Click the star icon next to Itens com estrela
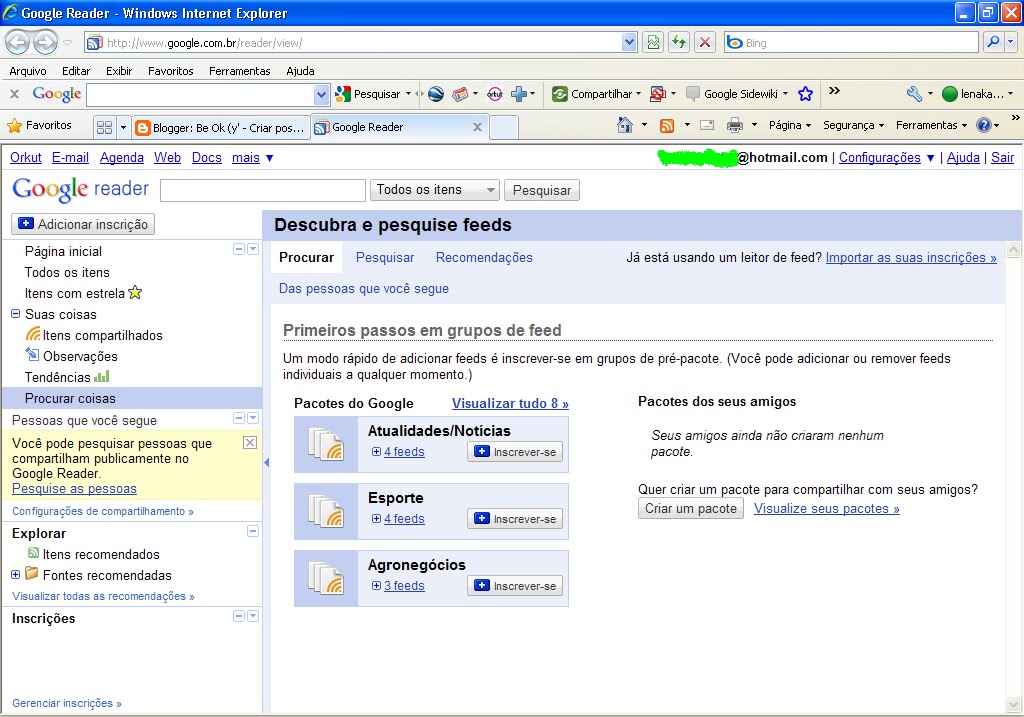This screenshot has width=1024, height=717. pyautogui.click(x=135, y=293)
